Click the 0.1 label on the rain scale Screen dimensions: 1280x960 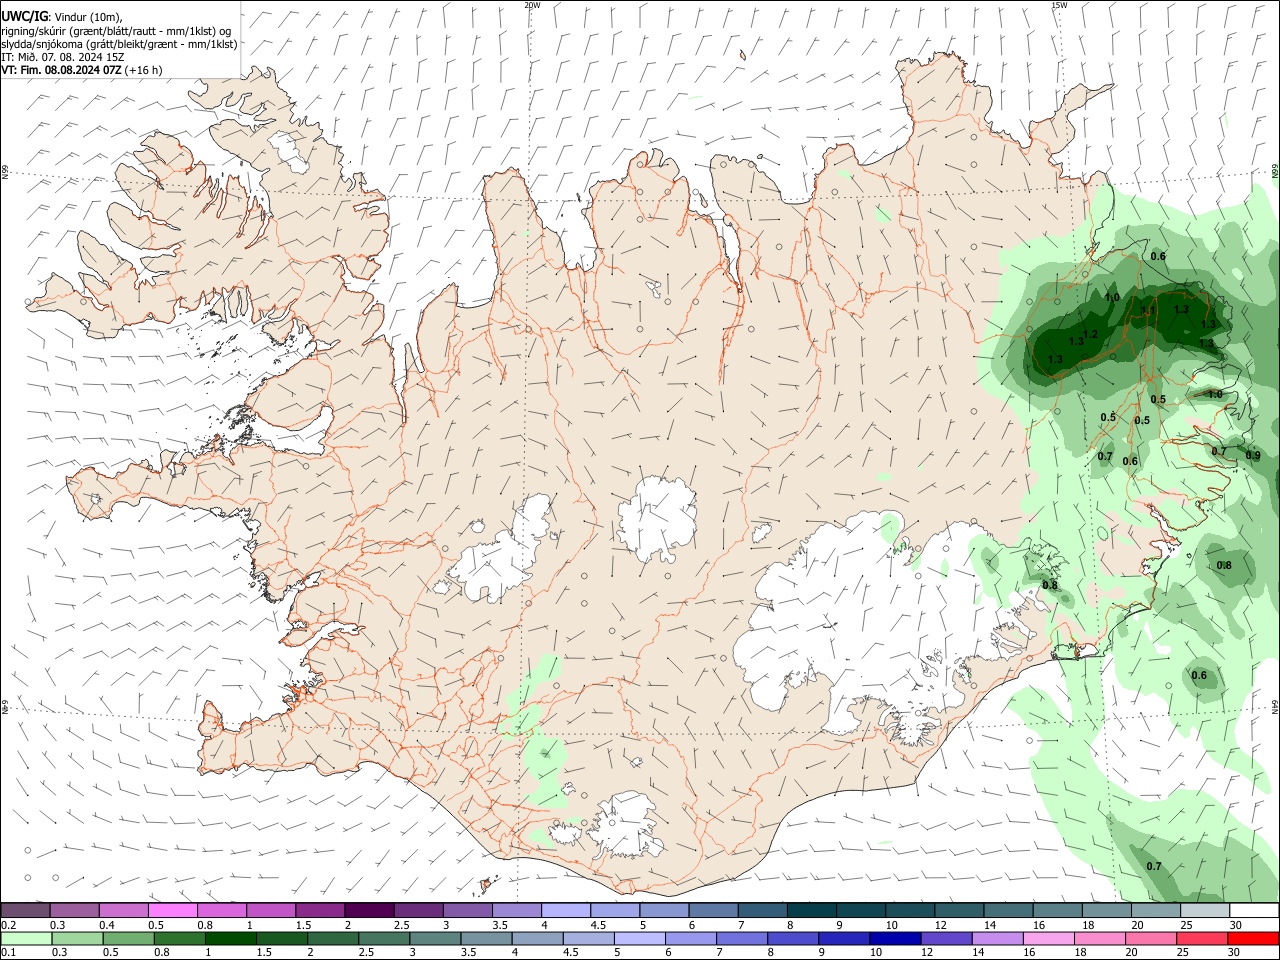coord(8,953)
